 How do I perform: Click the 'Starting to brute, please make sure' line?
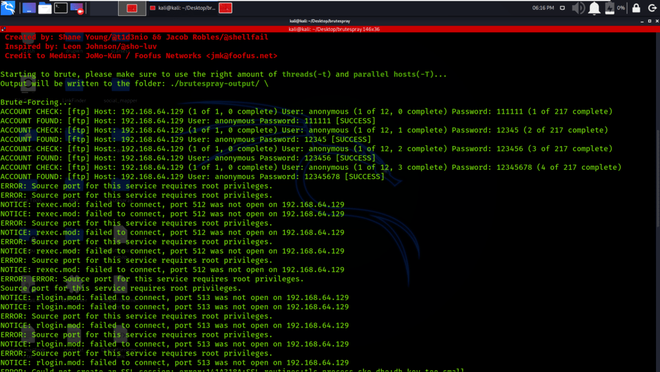tap(224, 74)
